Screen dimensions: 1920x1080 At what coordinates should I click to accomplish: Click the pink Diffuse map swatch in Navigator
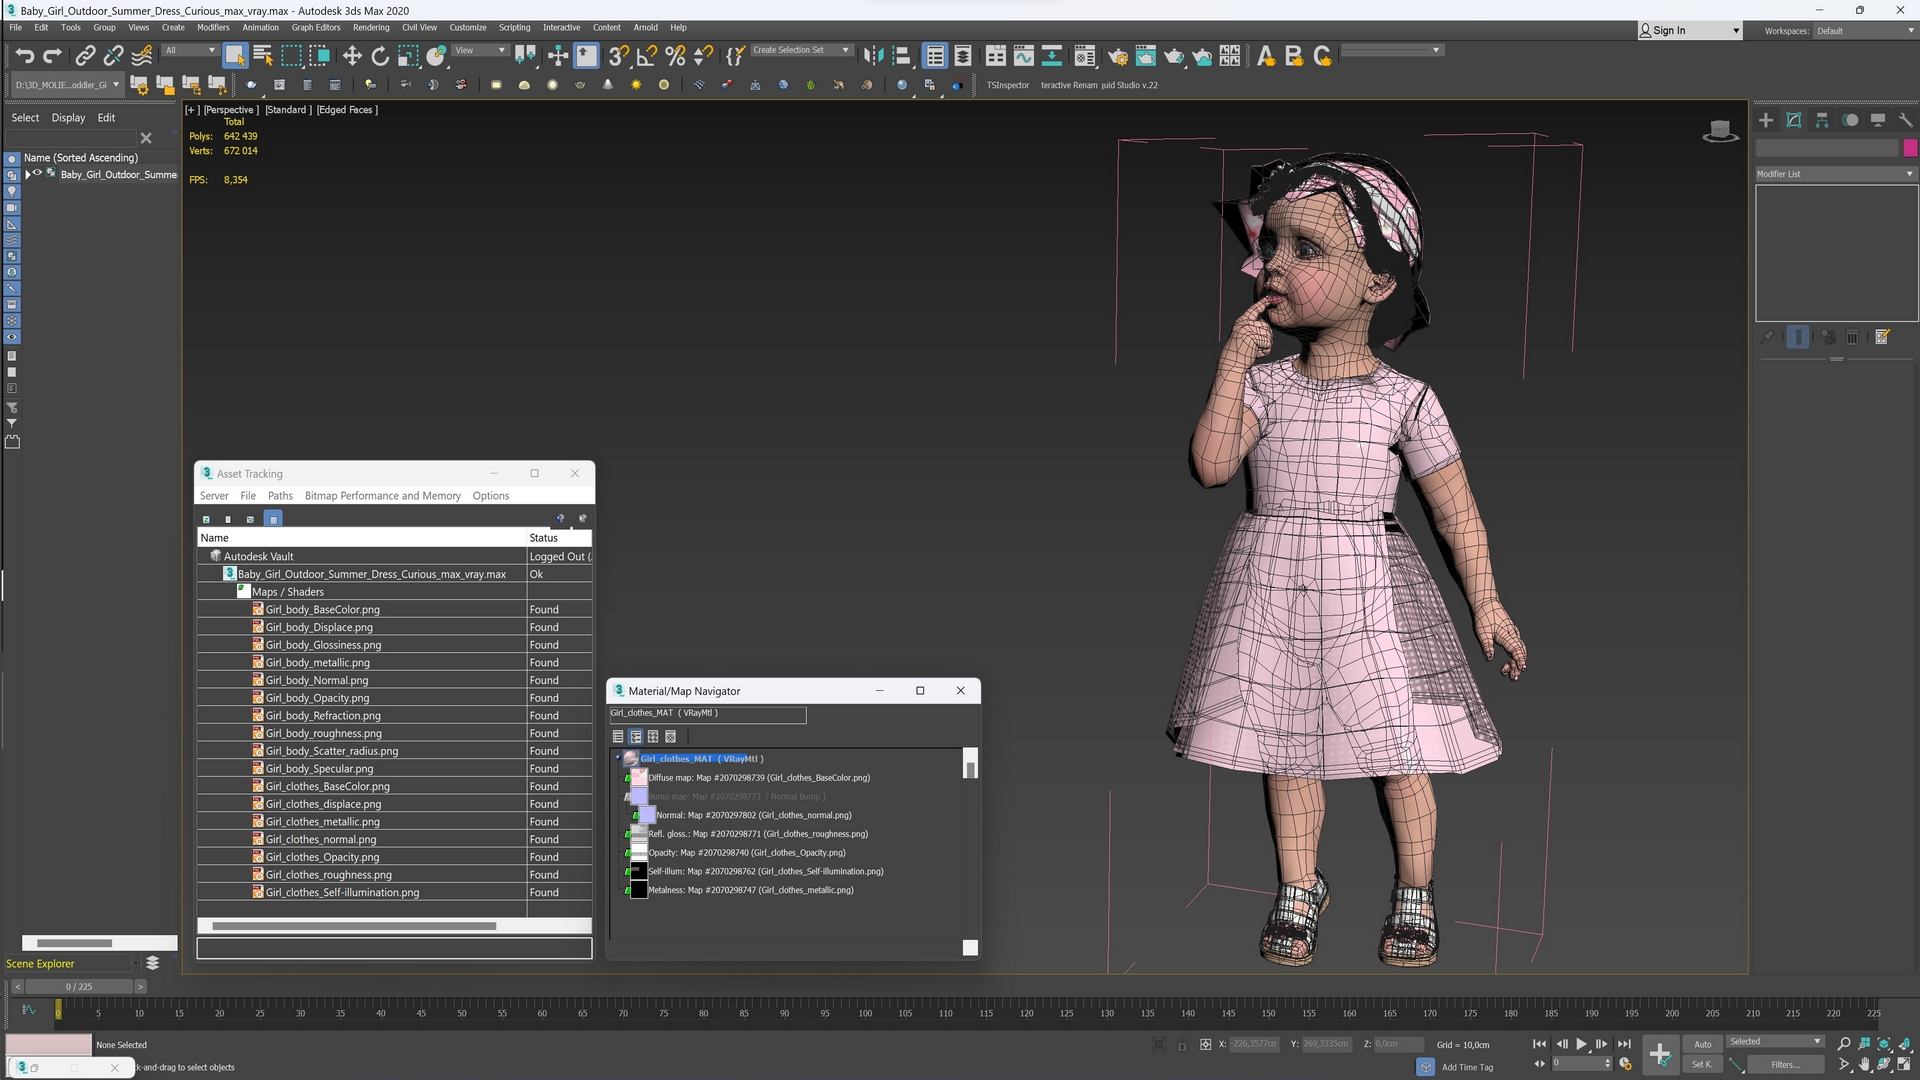pyautogui.click(x=639, y=778)
